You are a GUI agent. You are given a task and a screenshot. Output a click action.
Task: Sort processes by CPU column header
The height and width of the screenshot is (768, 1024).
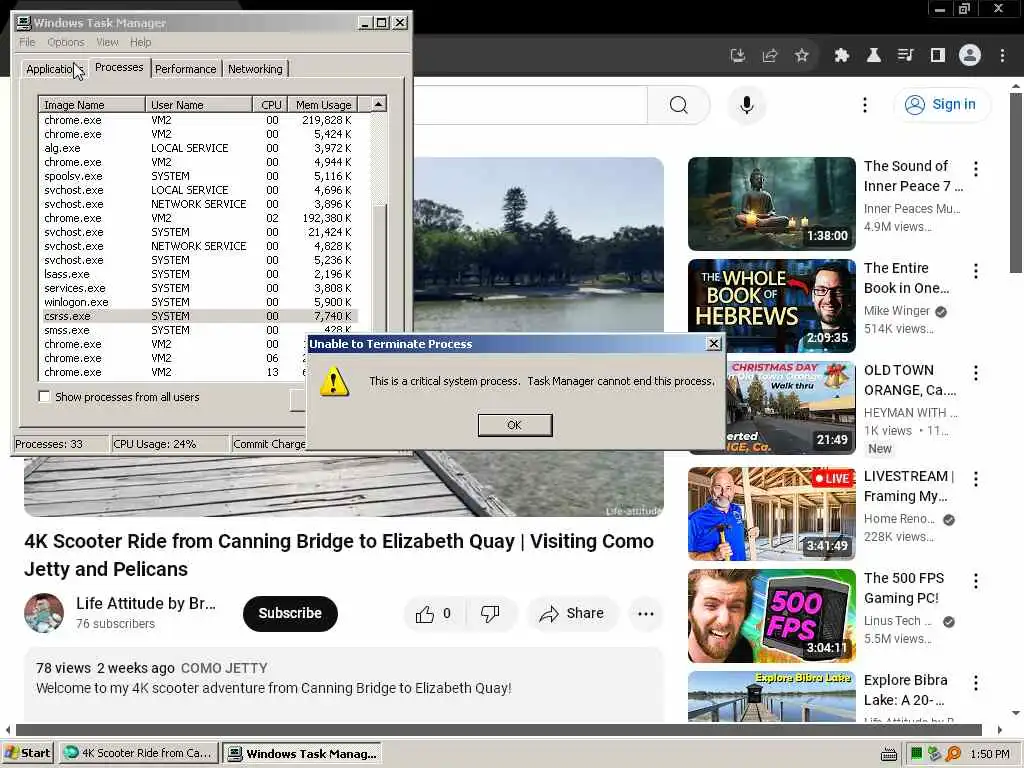[x=271, y=104]
